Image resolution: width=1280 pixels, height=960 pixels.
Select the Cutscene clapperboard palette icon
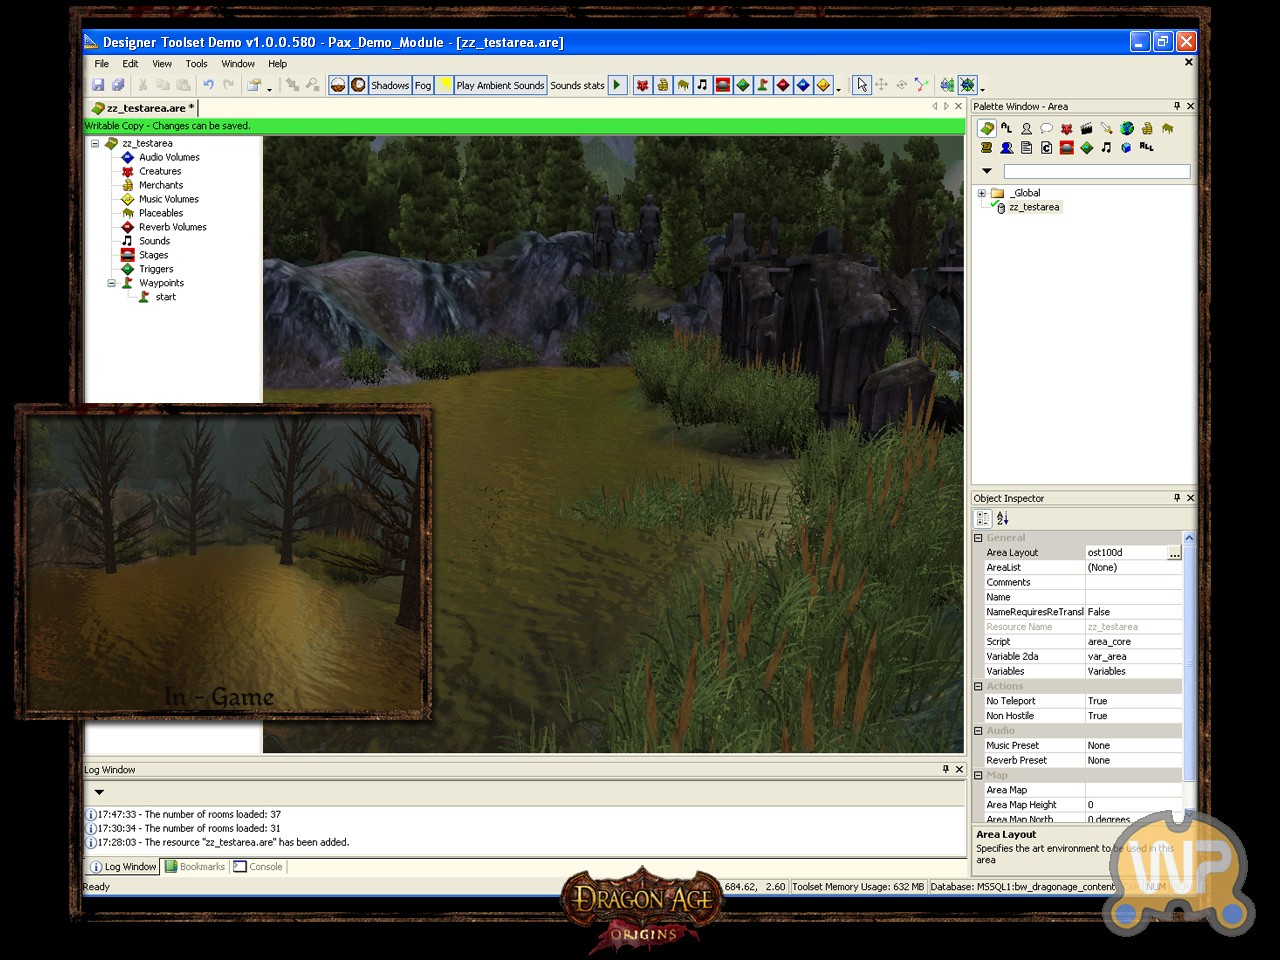pos(1087,128)
